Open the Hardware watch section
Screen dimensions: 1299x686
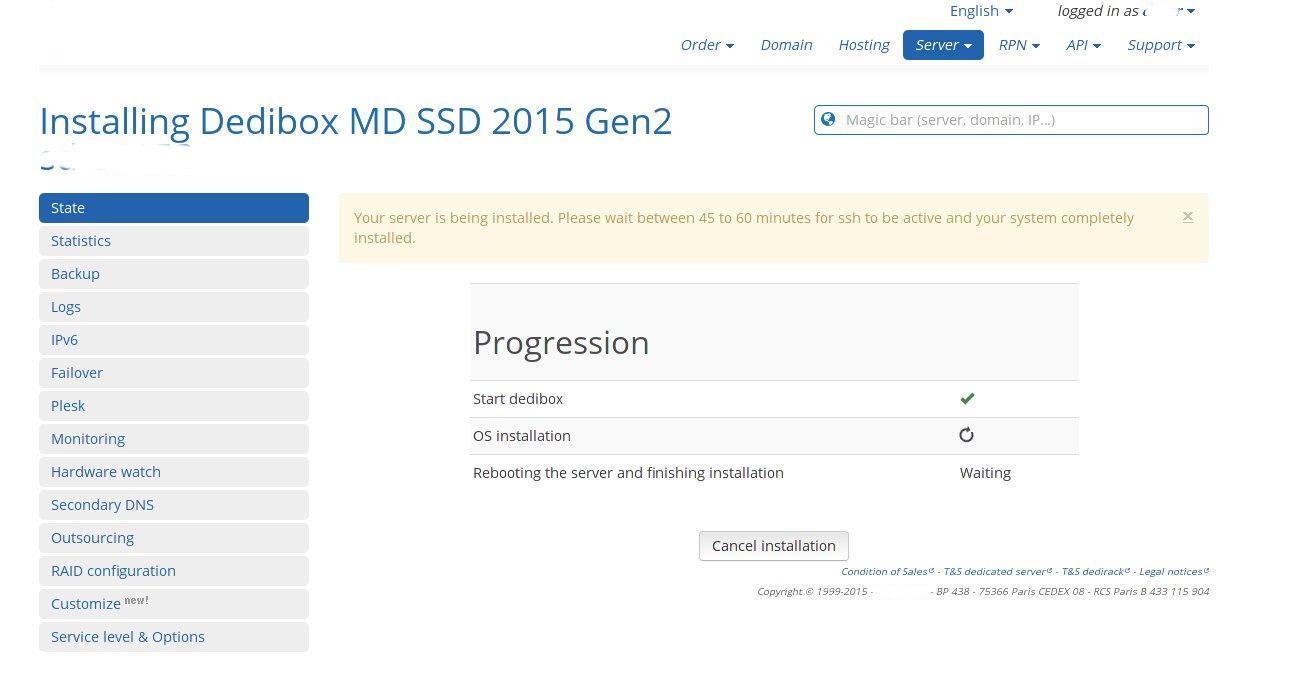pyautogui.click(x=174, y=472)
